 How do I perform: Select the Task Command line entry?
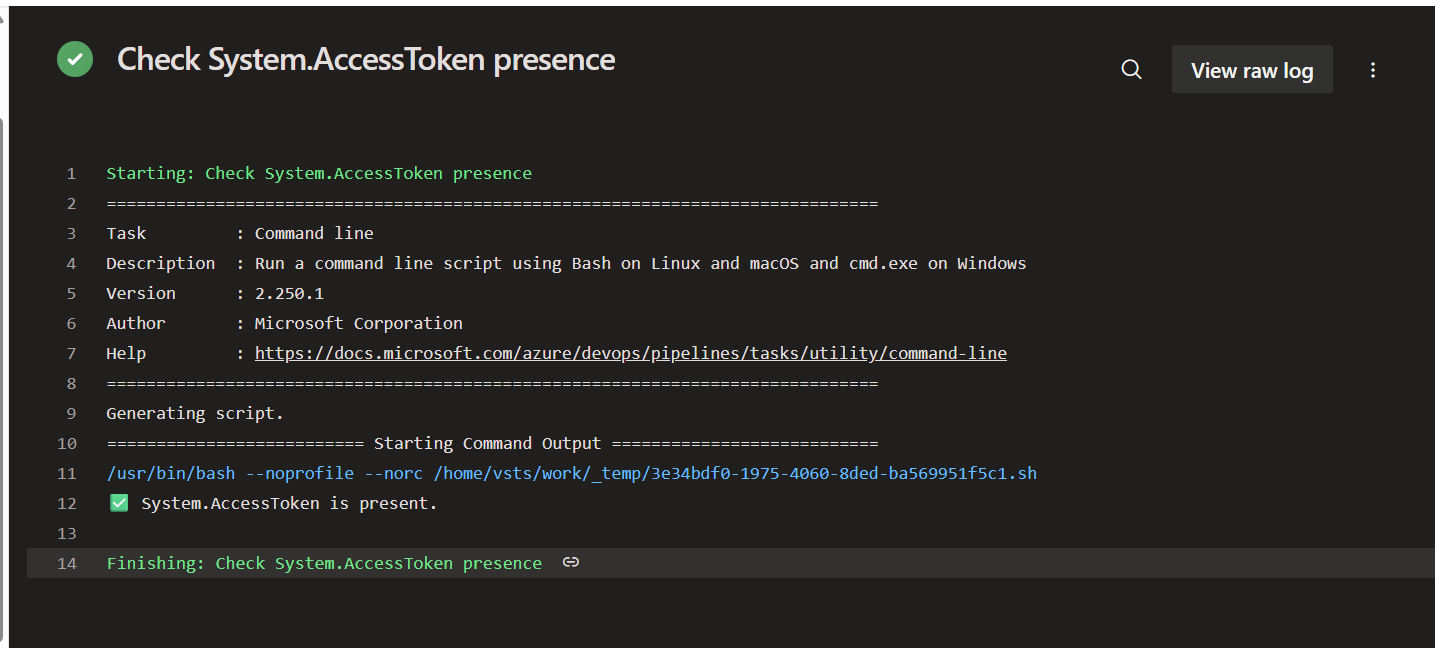tap(240, 233)
